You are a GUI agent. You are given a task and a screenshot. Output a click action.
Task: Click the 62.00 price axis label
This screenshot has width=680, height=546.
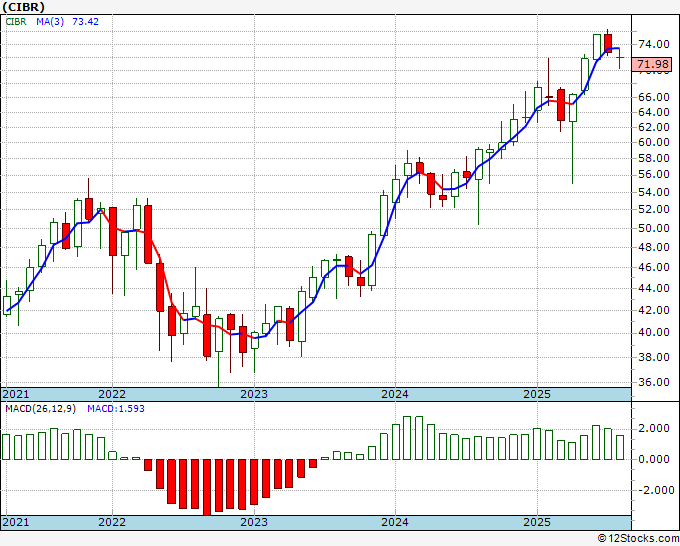point(654,127)
